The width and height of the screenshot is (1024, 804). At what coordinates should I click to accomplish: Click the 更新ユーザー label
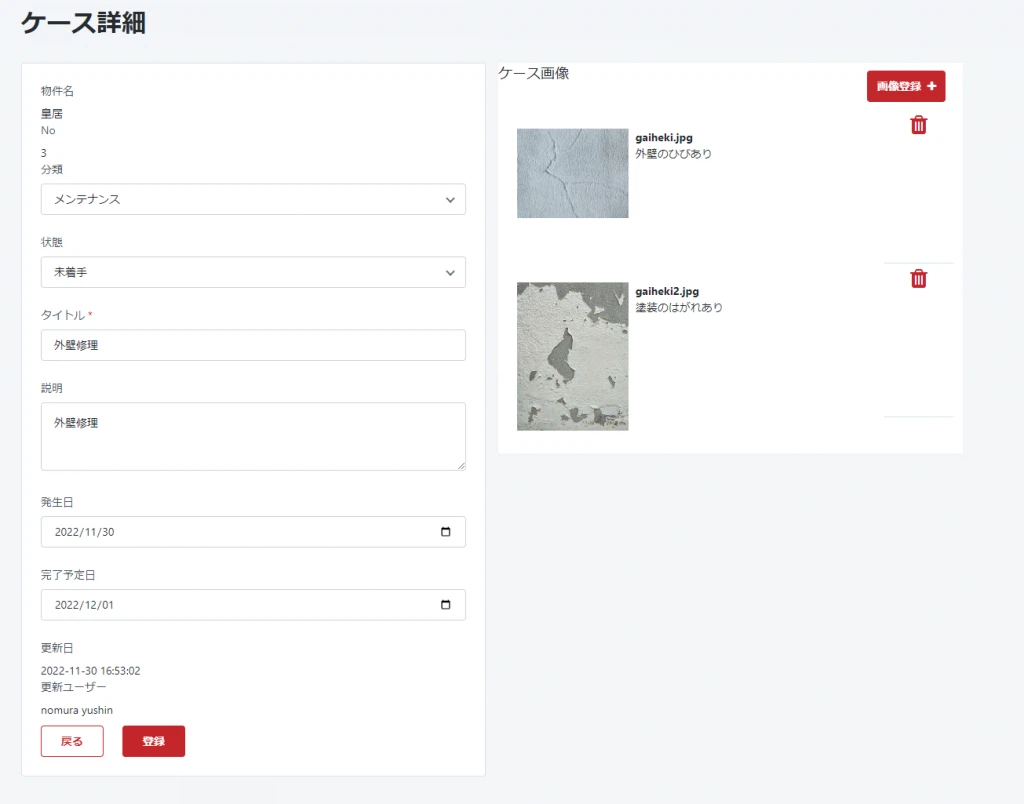click(73, 687)
